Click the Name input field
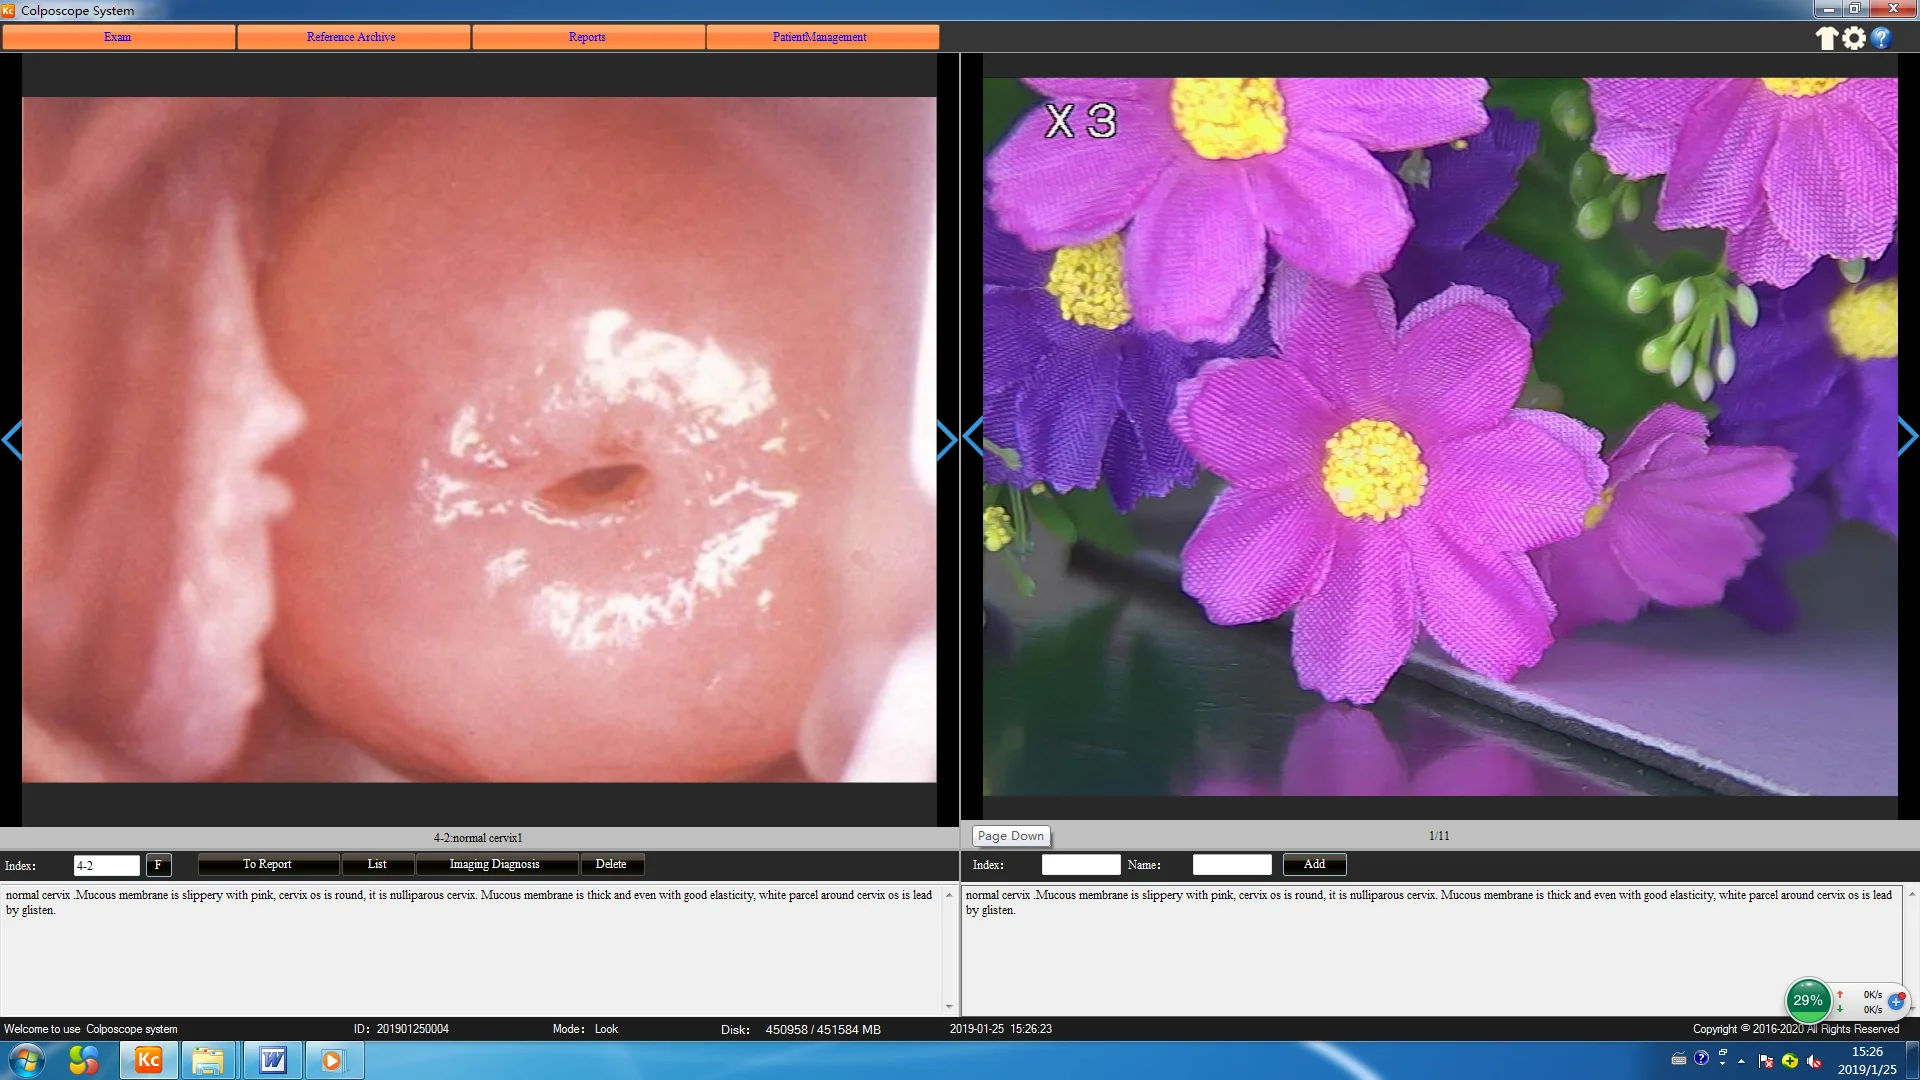 (1231, 865)
